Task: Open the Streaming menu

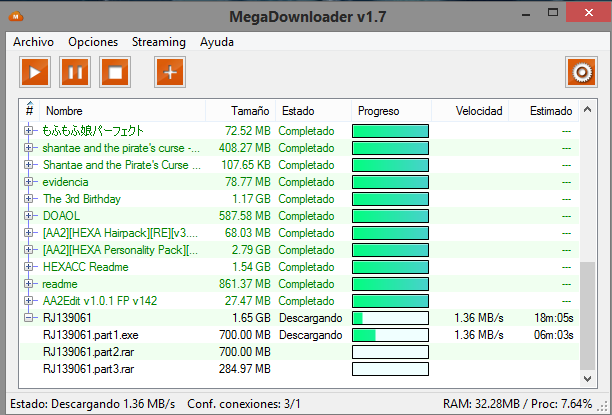Action: coord(159,42)
